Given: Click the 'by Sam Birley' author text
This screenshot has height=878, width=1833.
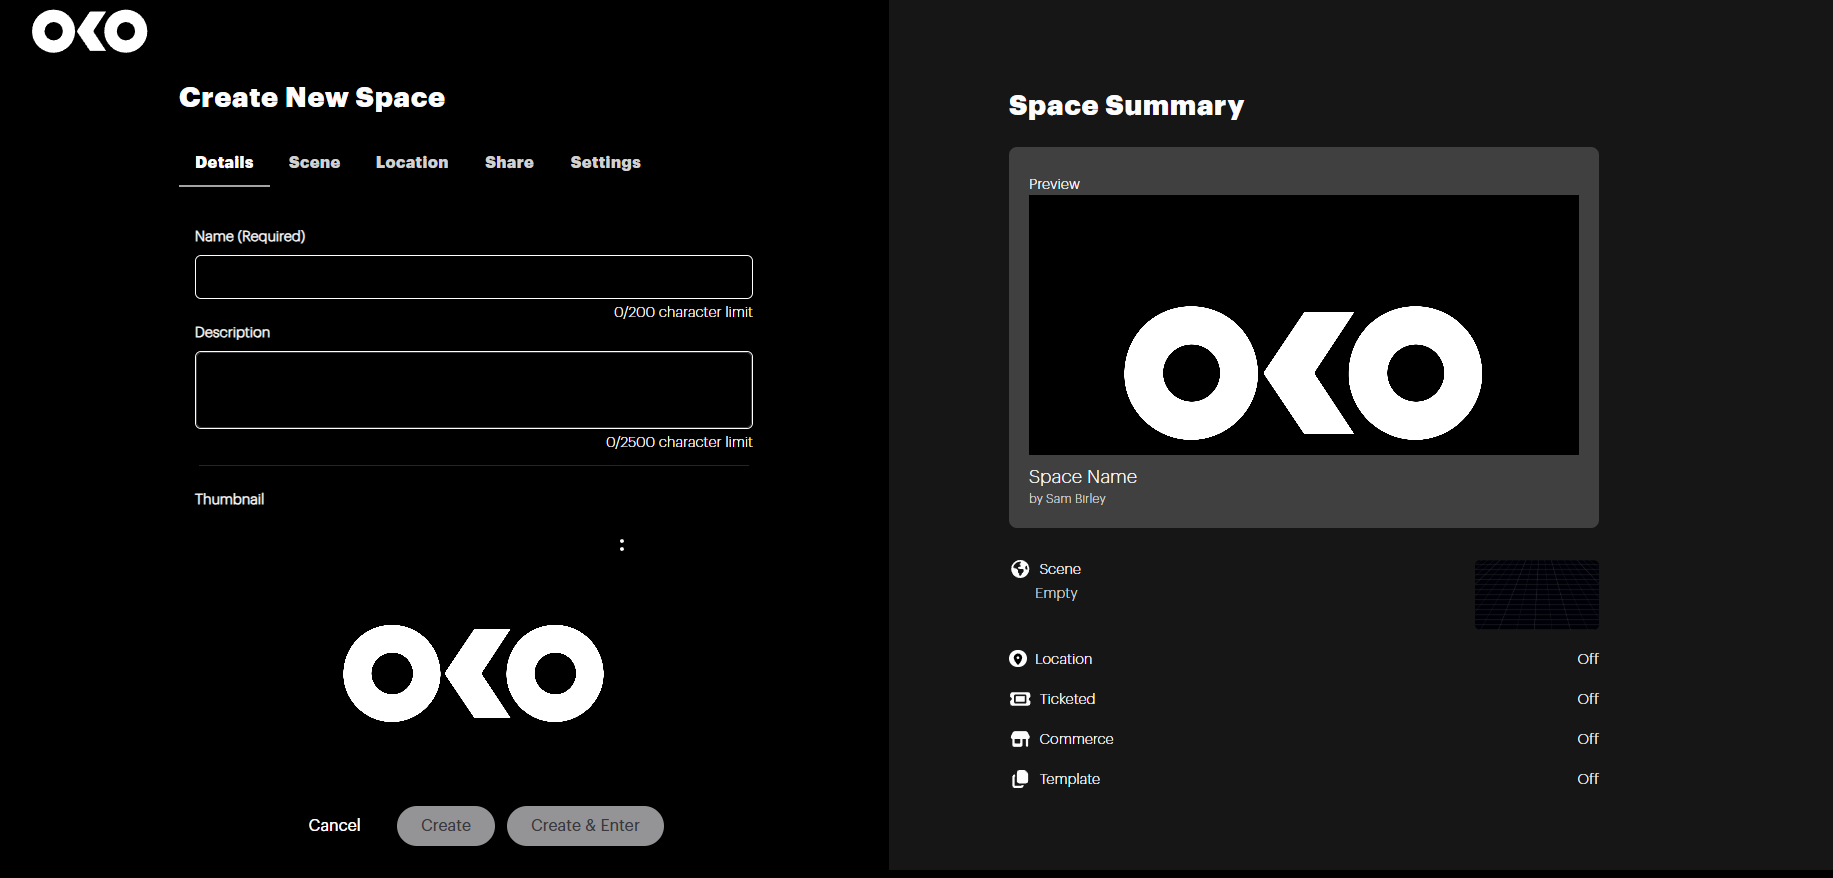Looking at the screenshot, I should click(1067, 499).
